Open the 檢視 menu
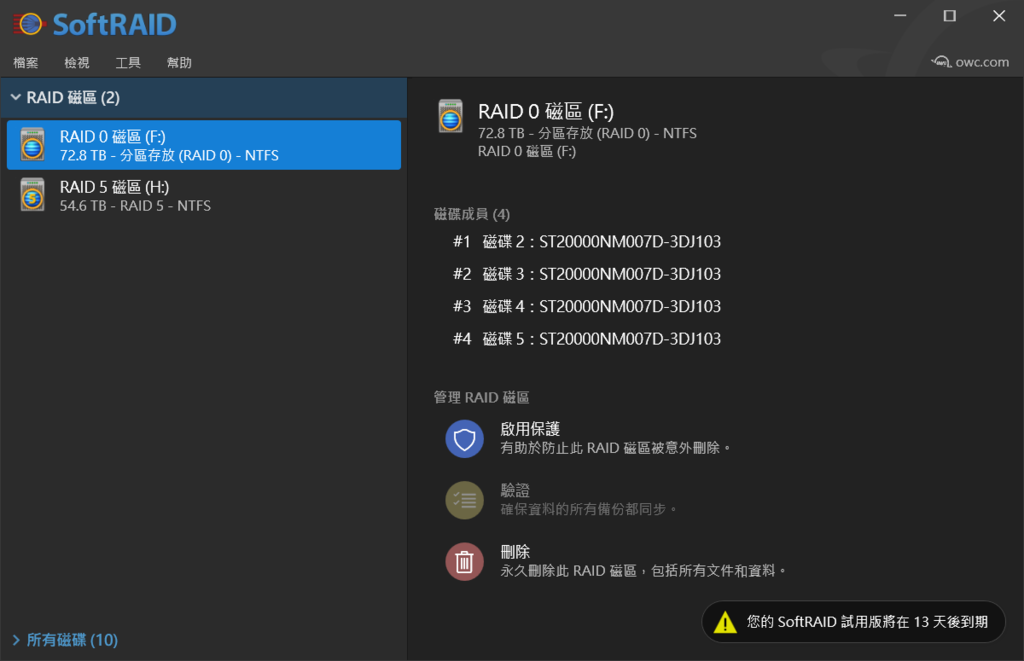The height and width of the screenshot is (661, 1024). click(76, 63)
